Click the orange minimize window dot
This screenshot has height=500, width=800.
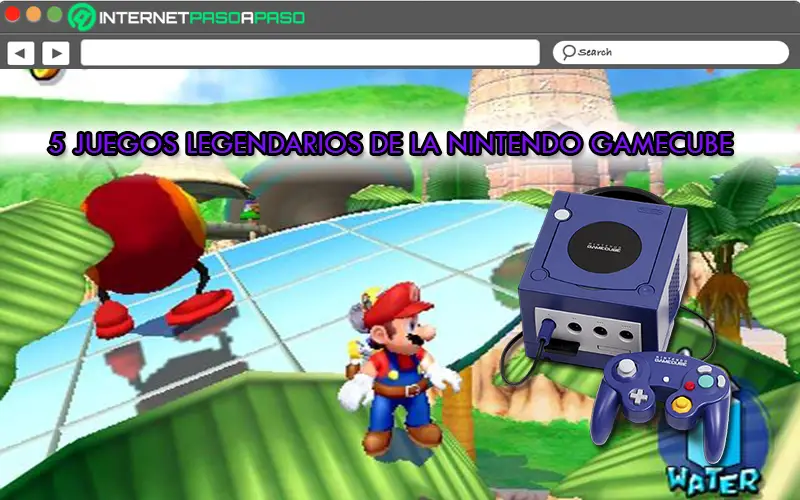(34, 14)
